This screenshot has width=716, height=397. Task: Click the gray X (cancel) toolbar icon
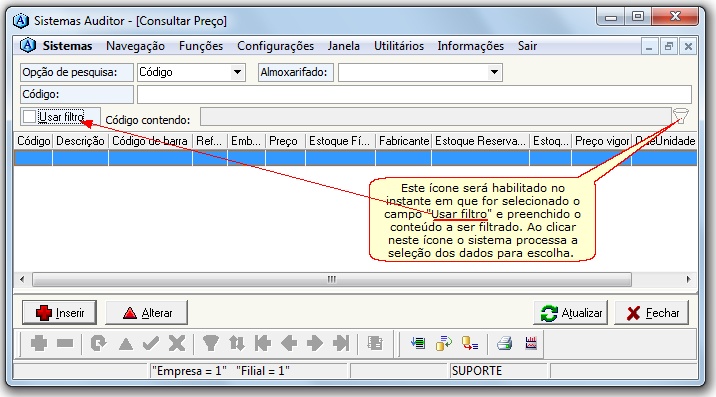coord(177,343)
